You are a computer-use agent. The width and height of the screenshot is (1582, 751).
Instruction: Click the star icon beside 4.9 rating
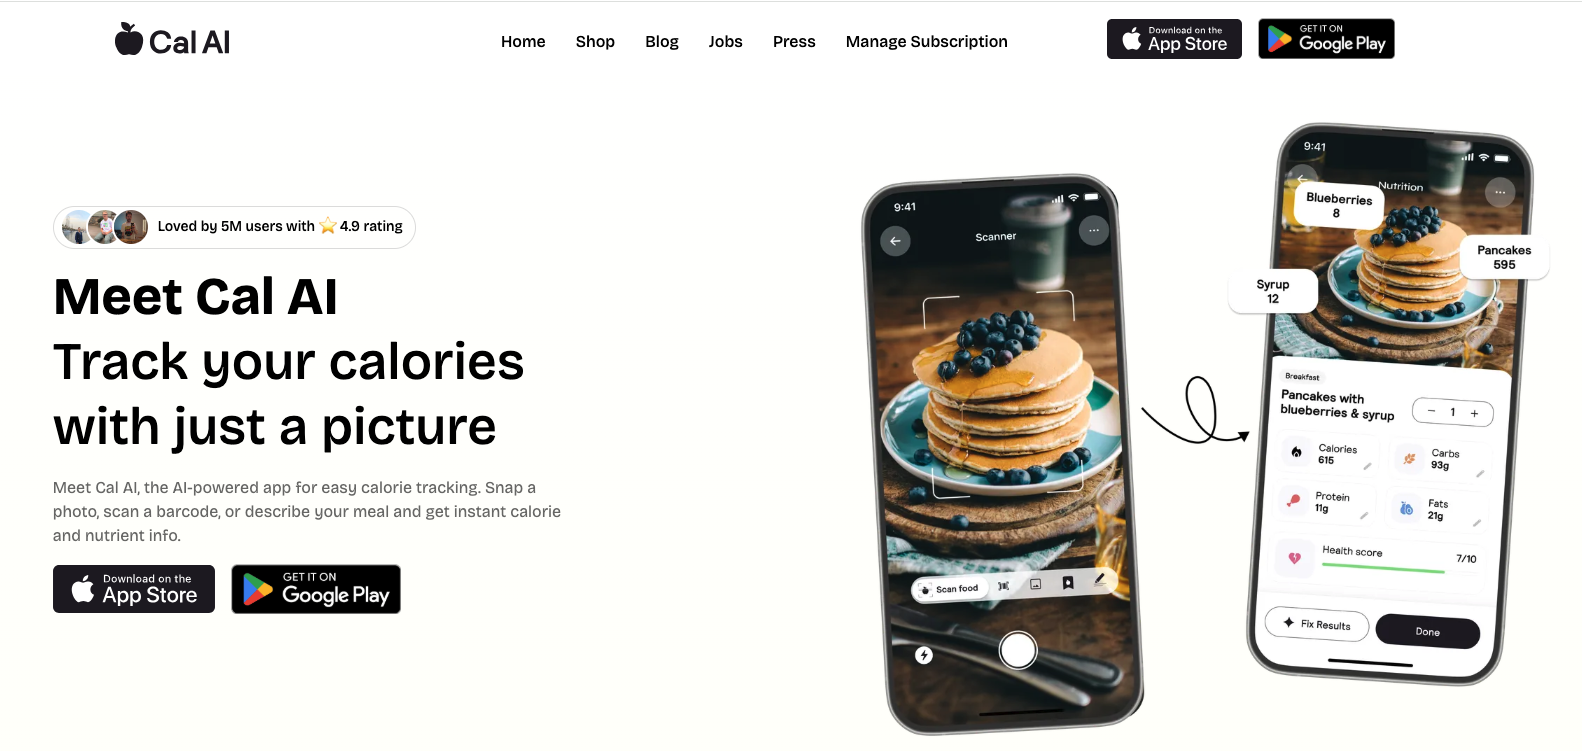tap(327, 226)
